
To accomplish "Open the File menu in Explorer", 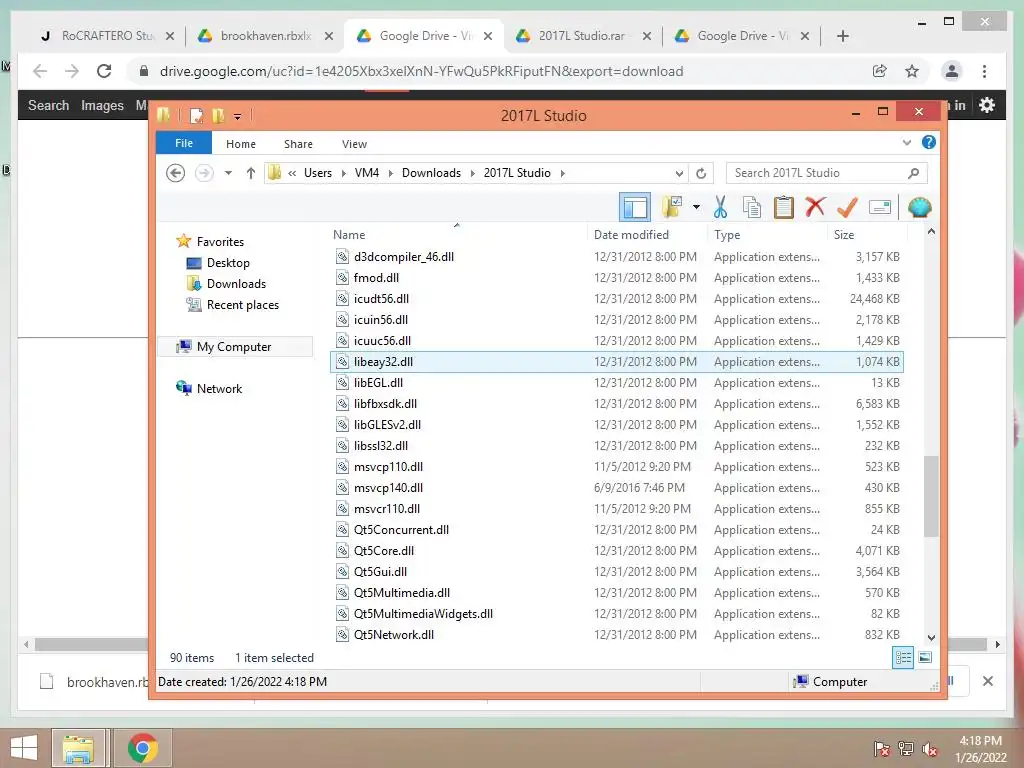I will [x=184, y=143].
